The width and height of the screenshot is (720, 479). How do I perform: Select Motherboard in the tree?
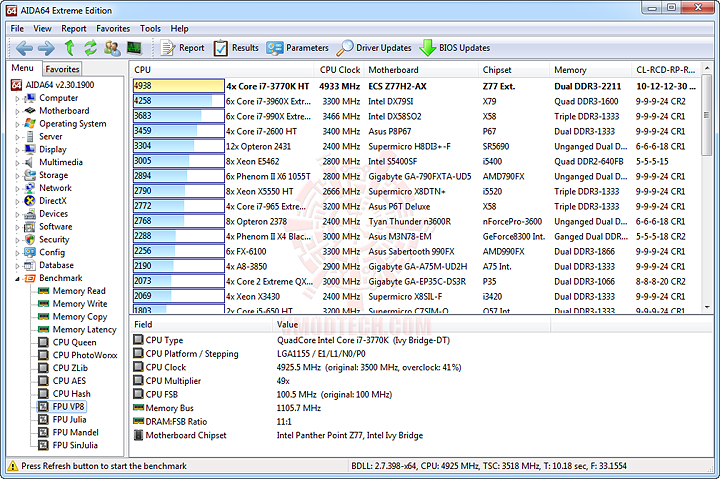[x=56, y=111]
